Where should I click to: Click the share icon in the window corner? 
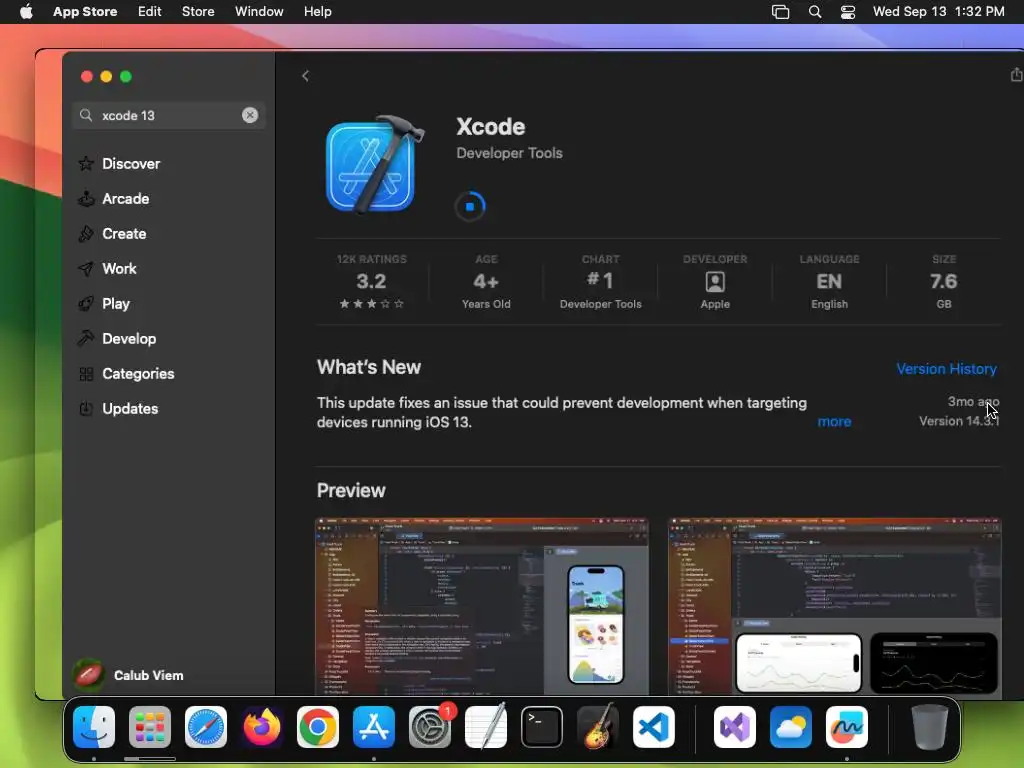click(1016, 74)
